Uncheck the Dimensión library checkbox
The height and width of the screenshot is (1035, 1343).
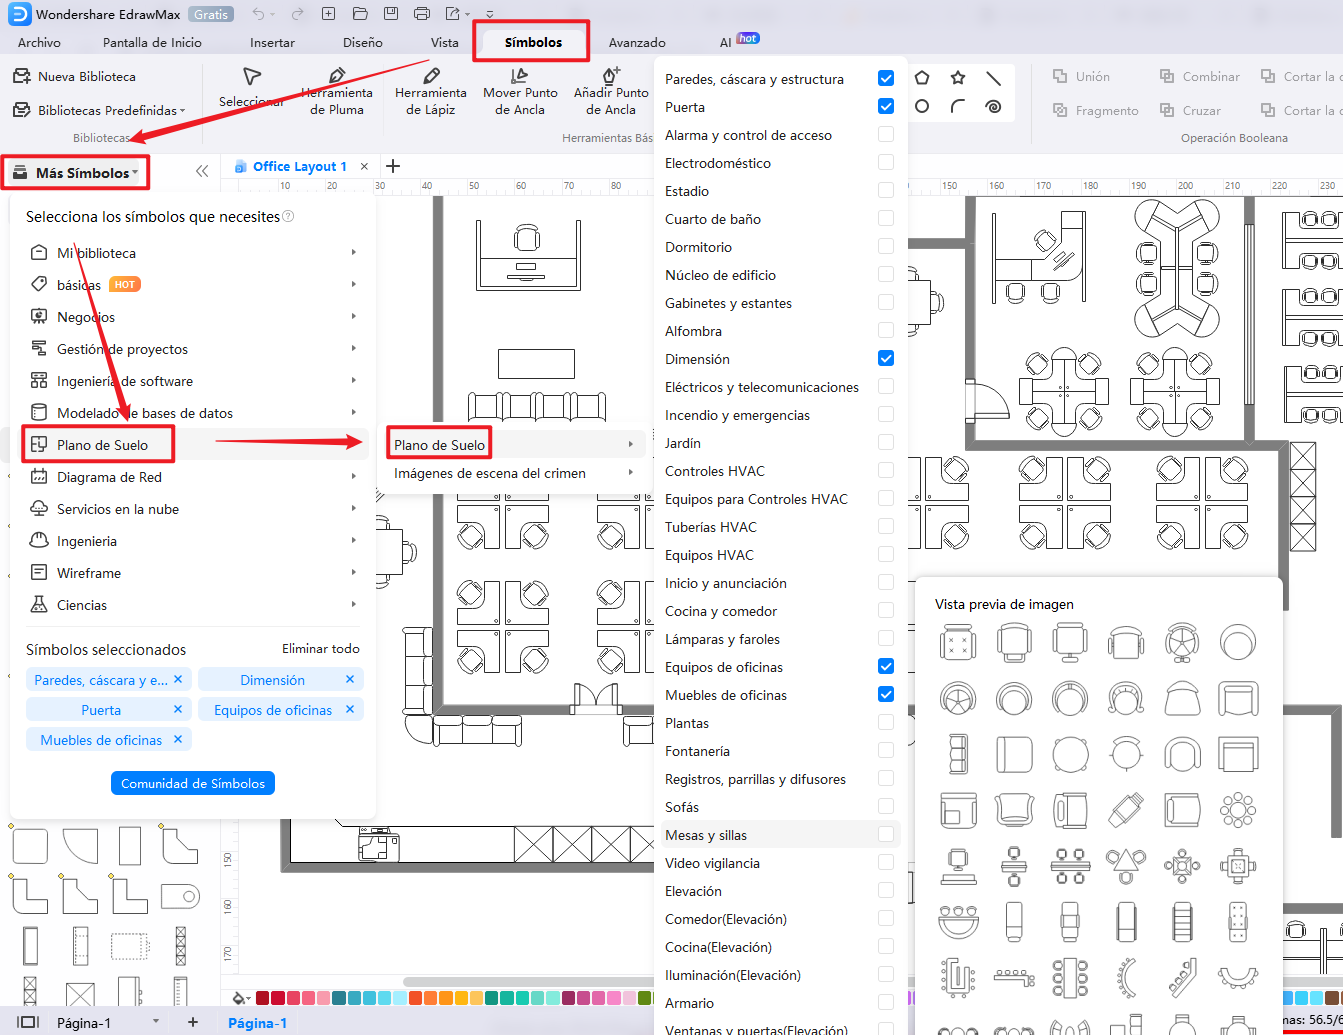885,358
